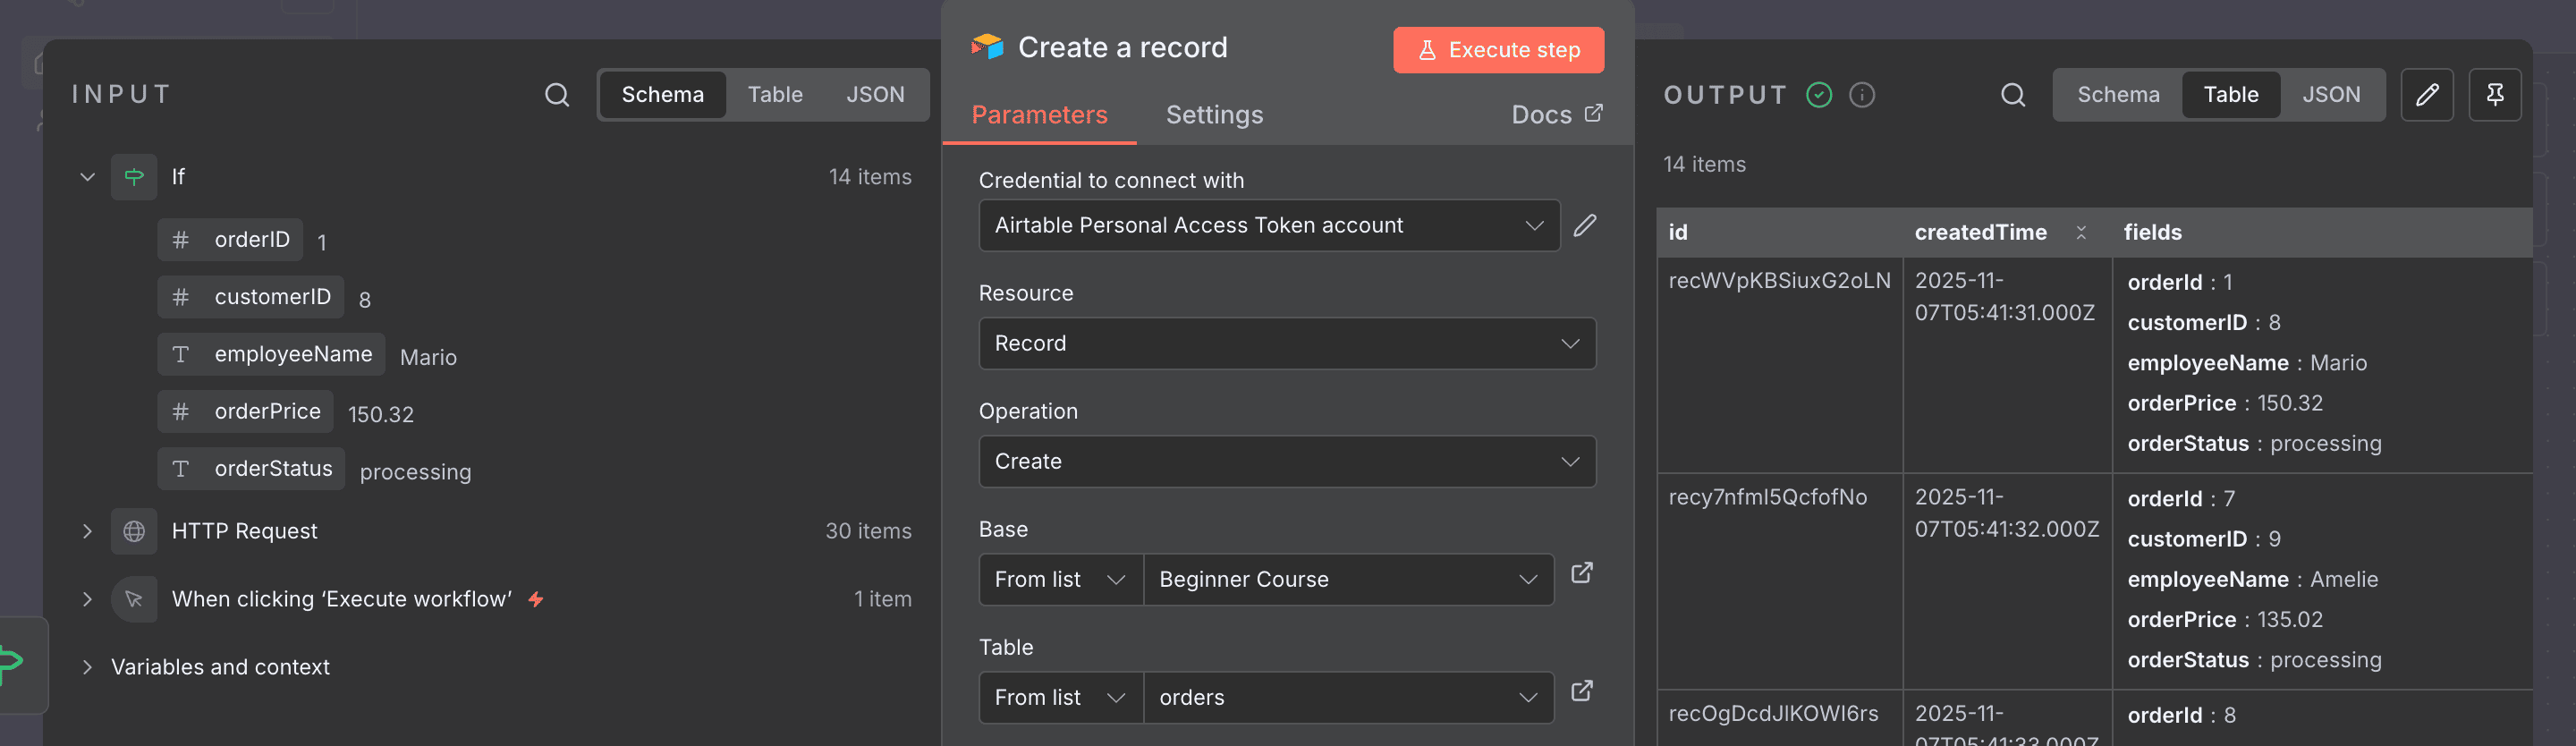This screenshot has width=2576, height=746.
Task: Click the HTTP Request globe icon
Action: (x=134, y=531)
